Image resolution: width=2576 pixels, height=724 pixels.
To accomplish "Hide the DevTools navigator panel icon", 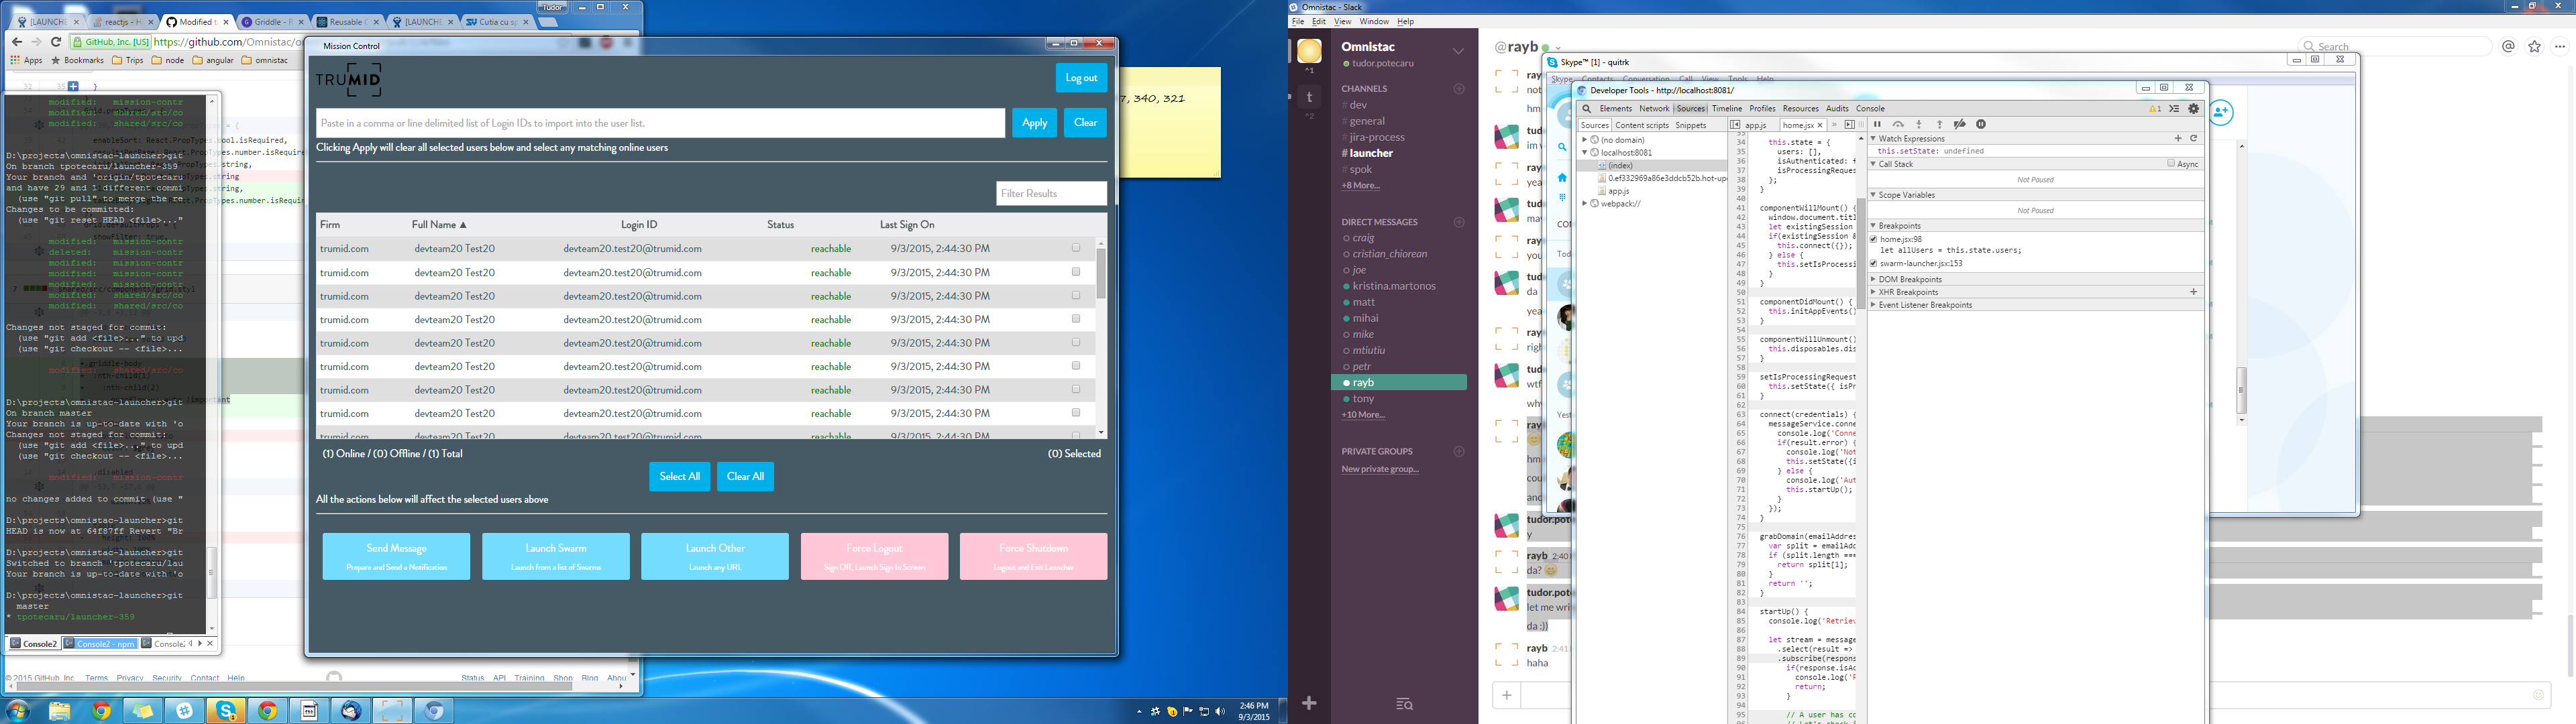I will click(1735, 125).
